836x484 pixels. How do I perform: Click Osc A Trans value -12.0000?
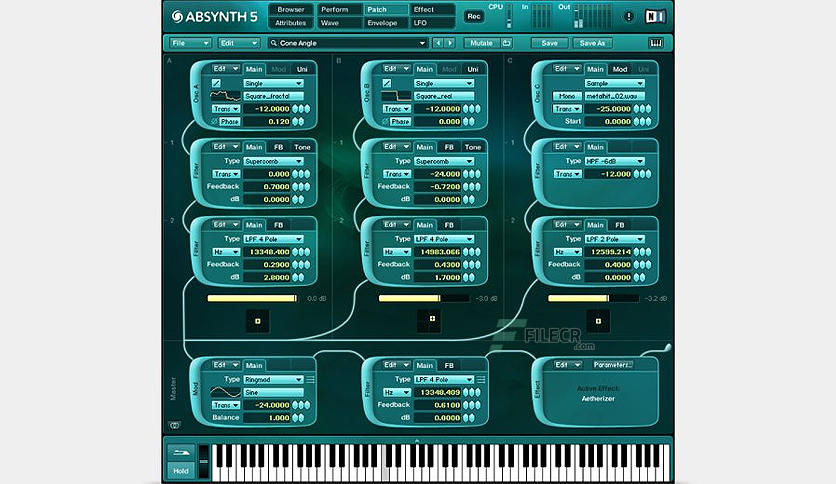click(x=267, y=109)
